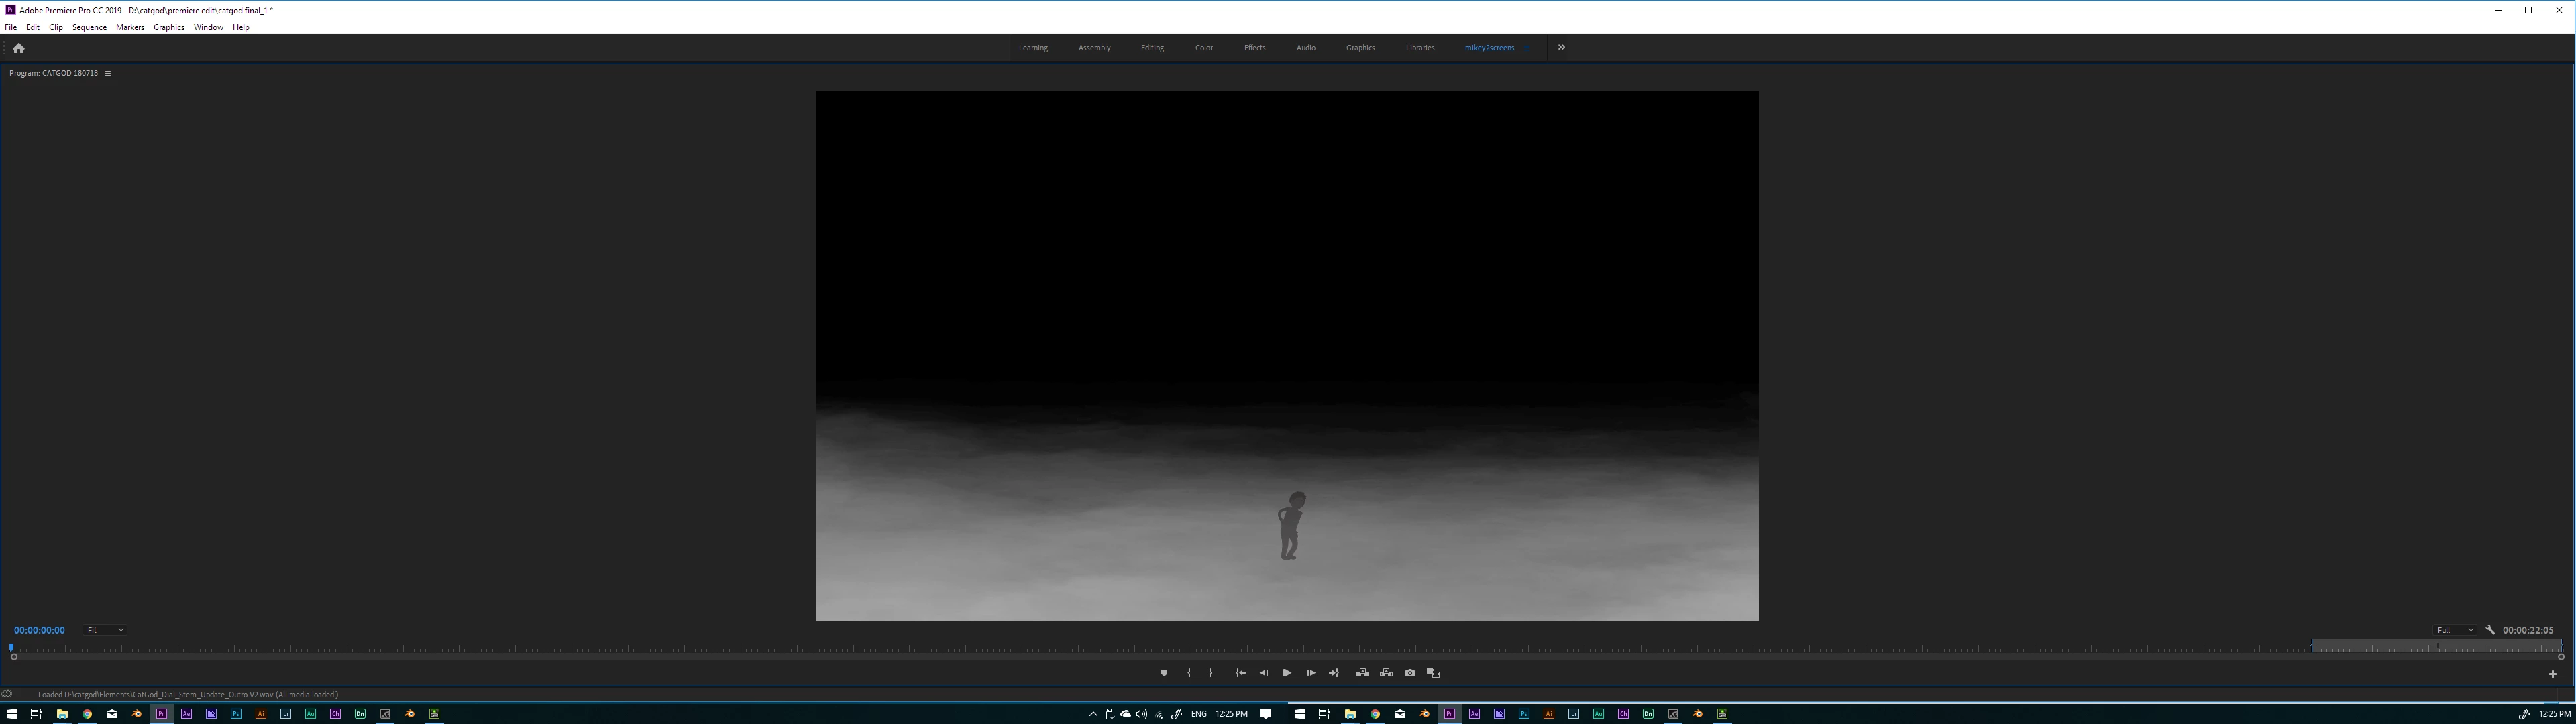Click the Mark In bracket icon
Viewport: 2576px width, 724px height.
coord(1189,673)
